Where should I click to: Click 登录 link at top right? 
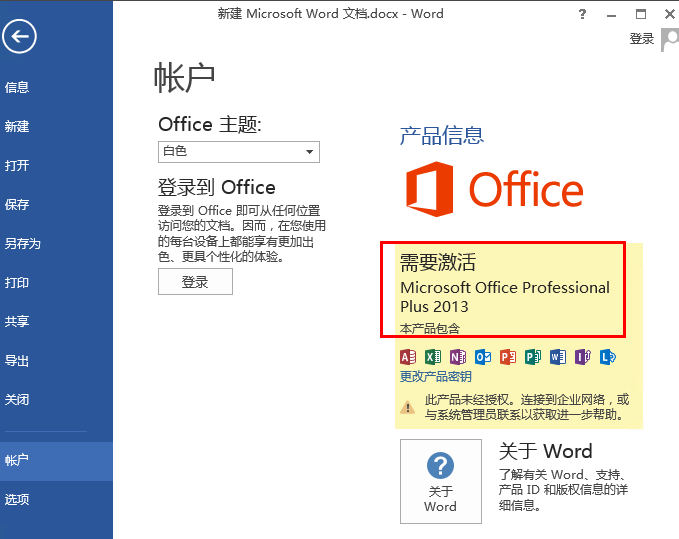[x=641, y=39]
